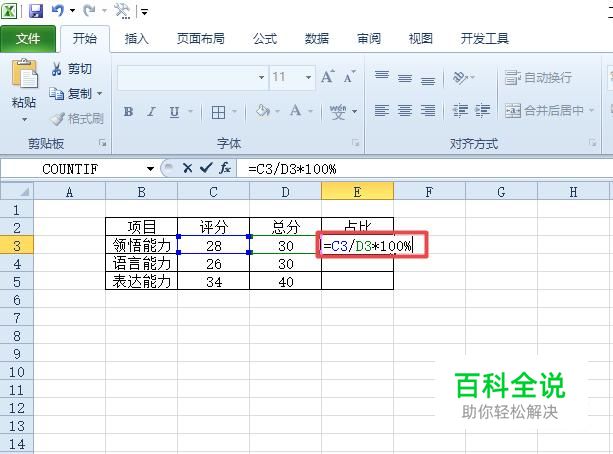This screenshot has height=454, width=613.
Task: Click the center text icon
Action: point(405,111)
